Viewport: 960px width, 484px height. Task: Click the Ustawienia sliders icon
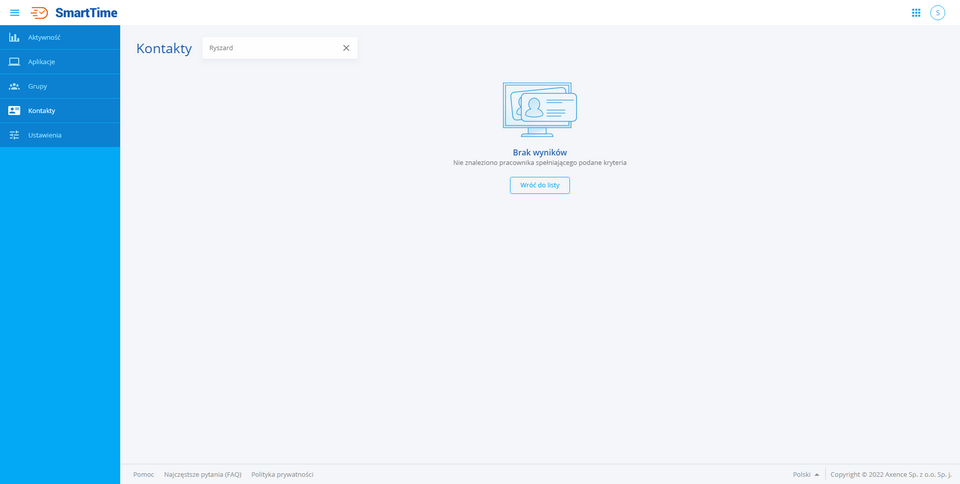[14, 135]
